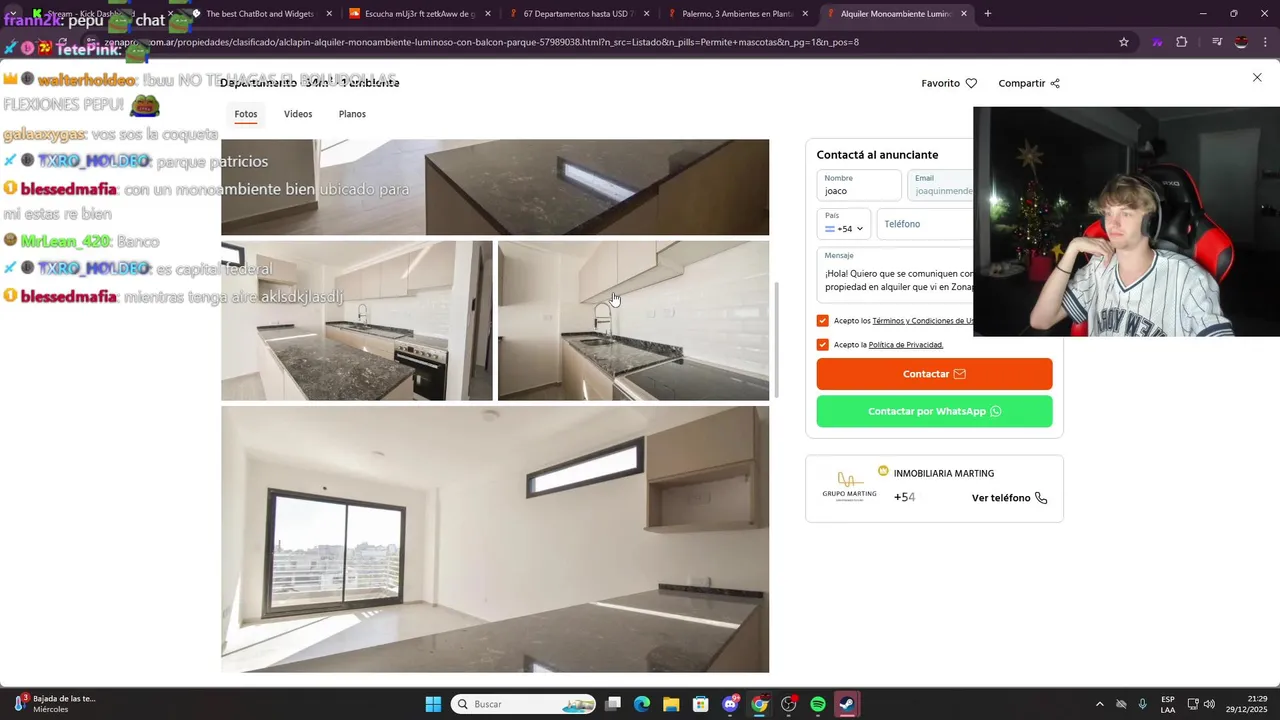The height and width of the screenshot is (720, 1280).
Task: Open the Términos y Condiciones link
Action: (x=923, y=321)
